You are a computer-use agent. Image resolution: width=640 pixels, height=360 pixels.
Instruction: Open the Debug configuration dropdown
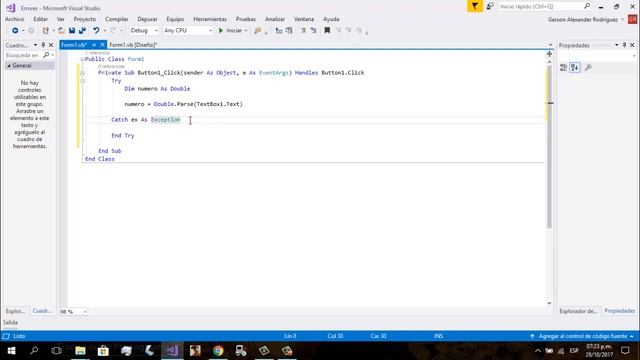(x=144, y=31)
